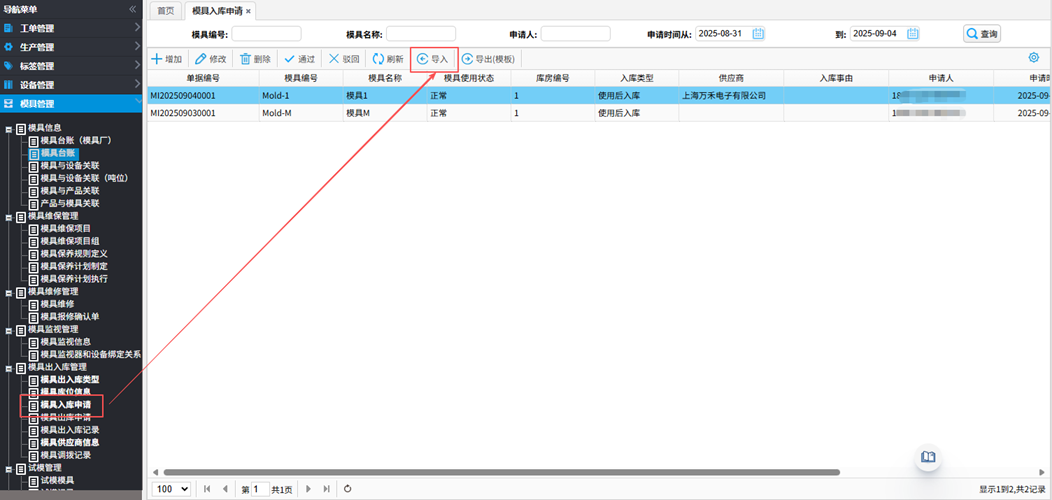1052x500 pixels.
Task: Reload the grid using the pagination refresh icon
Action: tap(348, 489)
